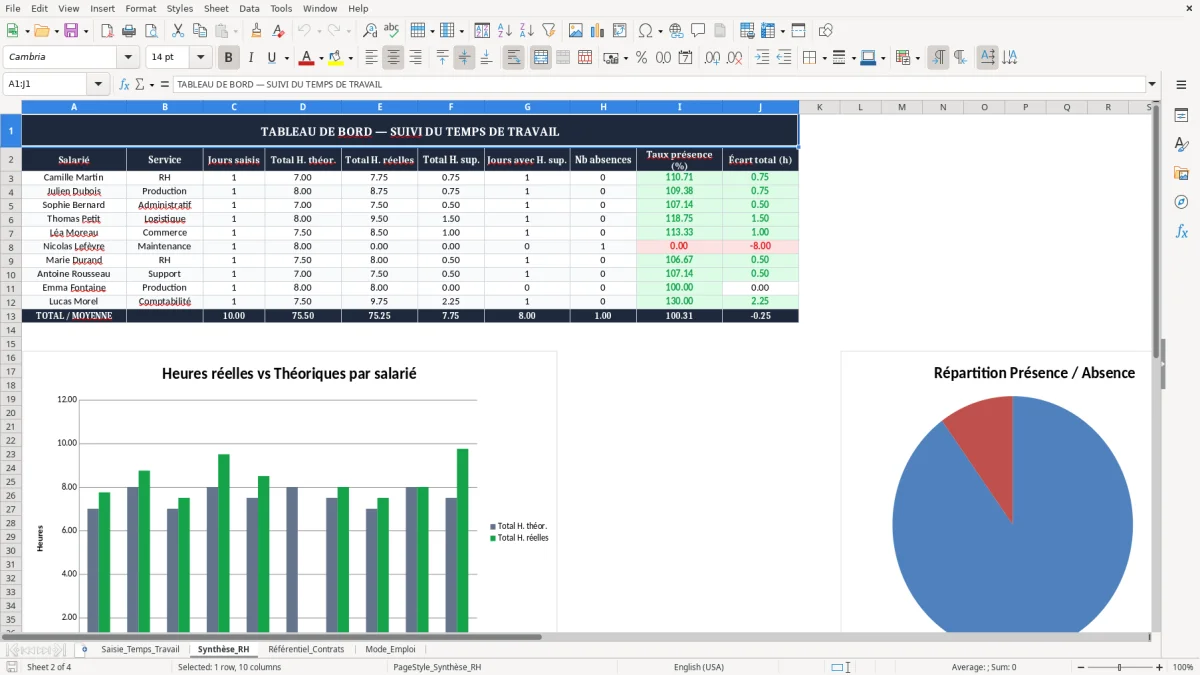This screenshot has width=1200, height=675.
Task: Toggle Align Right
Action: click(x=415, y=58)
